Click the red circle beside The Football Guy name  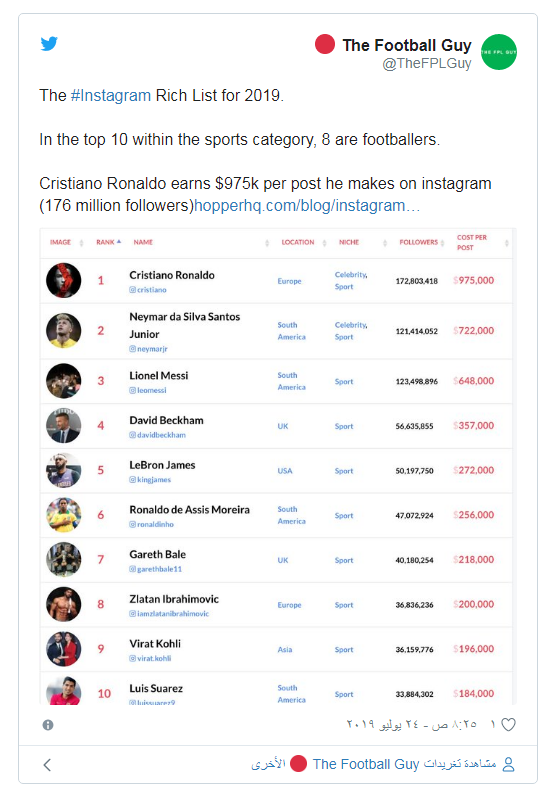pyautogui.click(x=325, y=44)
